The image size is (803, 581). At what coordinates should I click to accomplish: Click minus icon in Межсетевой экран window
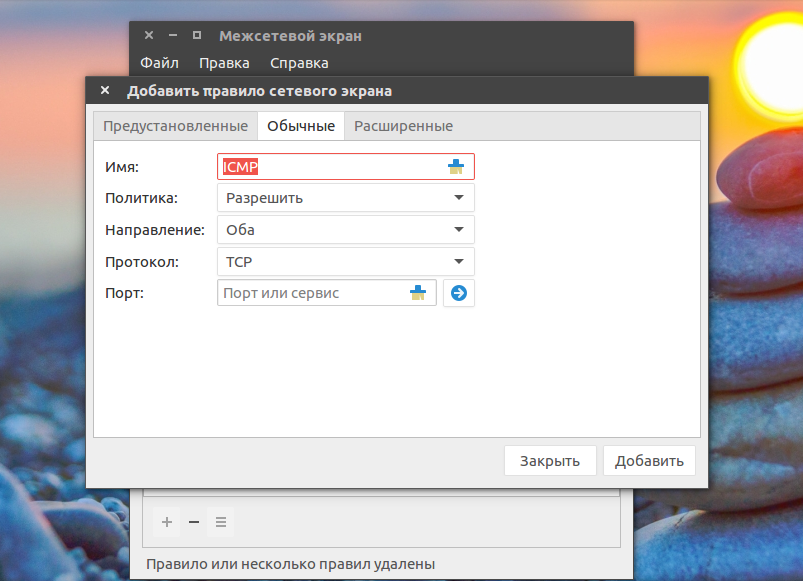194,522
